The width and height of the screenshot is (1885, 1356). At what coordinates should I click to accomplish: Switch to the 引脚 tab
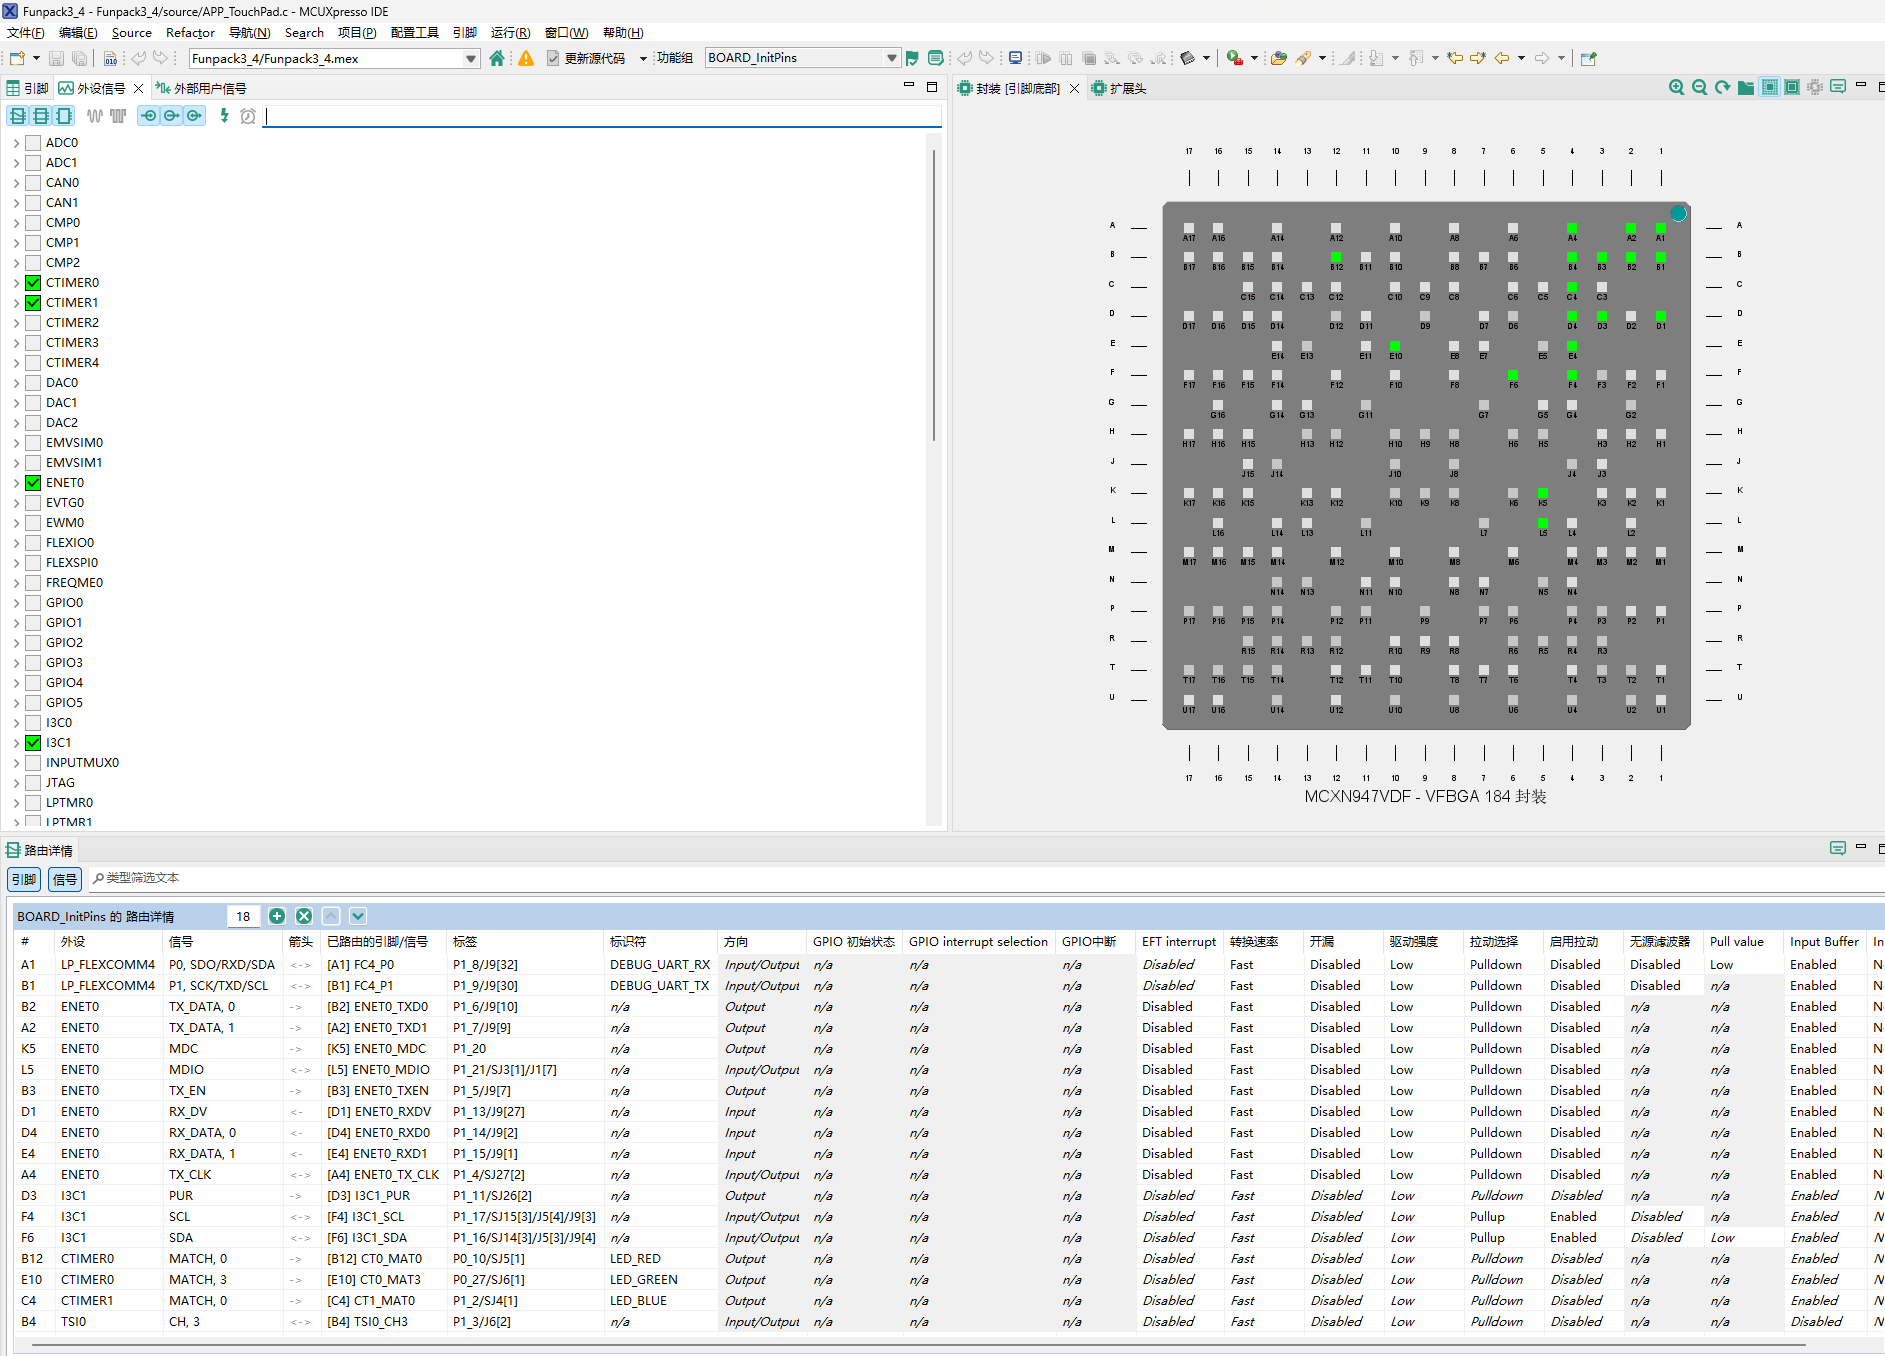click(x=28, y=88)
